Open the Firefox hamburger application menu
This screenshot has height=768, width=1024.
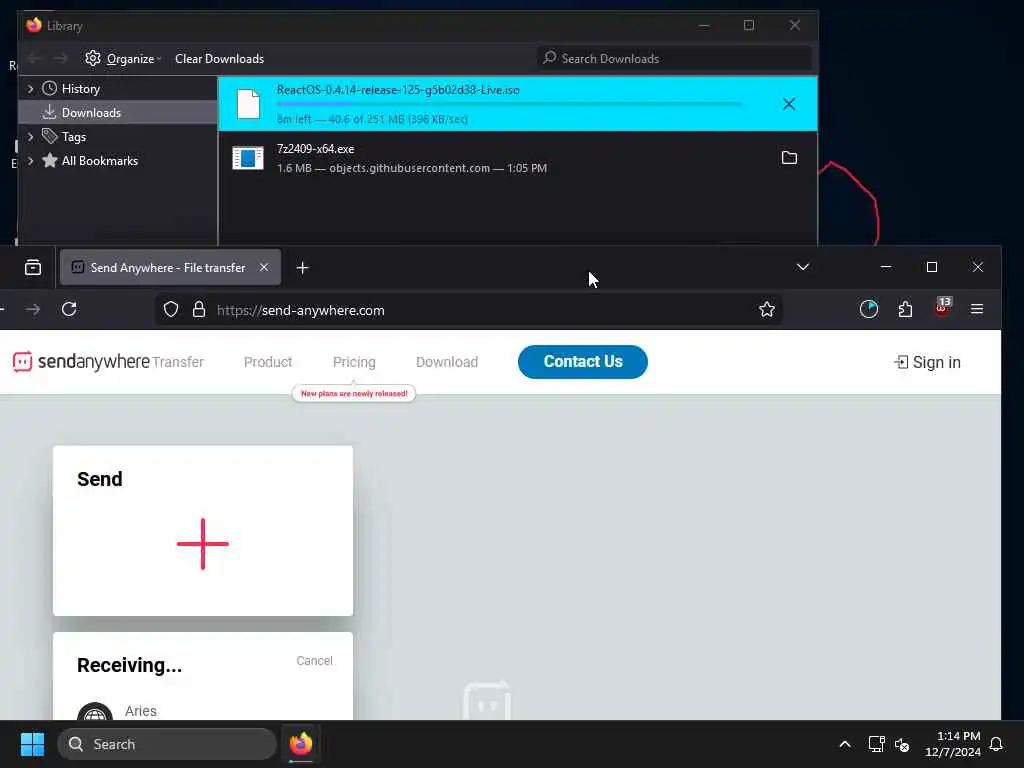tap(977, 310)
